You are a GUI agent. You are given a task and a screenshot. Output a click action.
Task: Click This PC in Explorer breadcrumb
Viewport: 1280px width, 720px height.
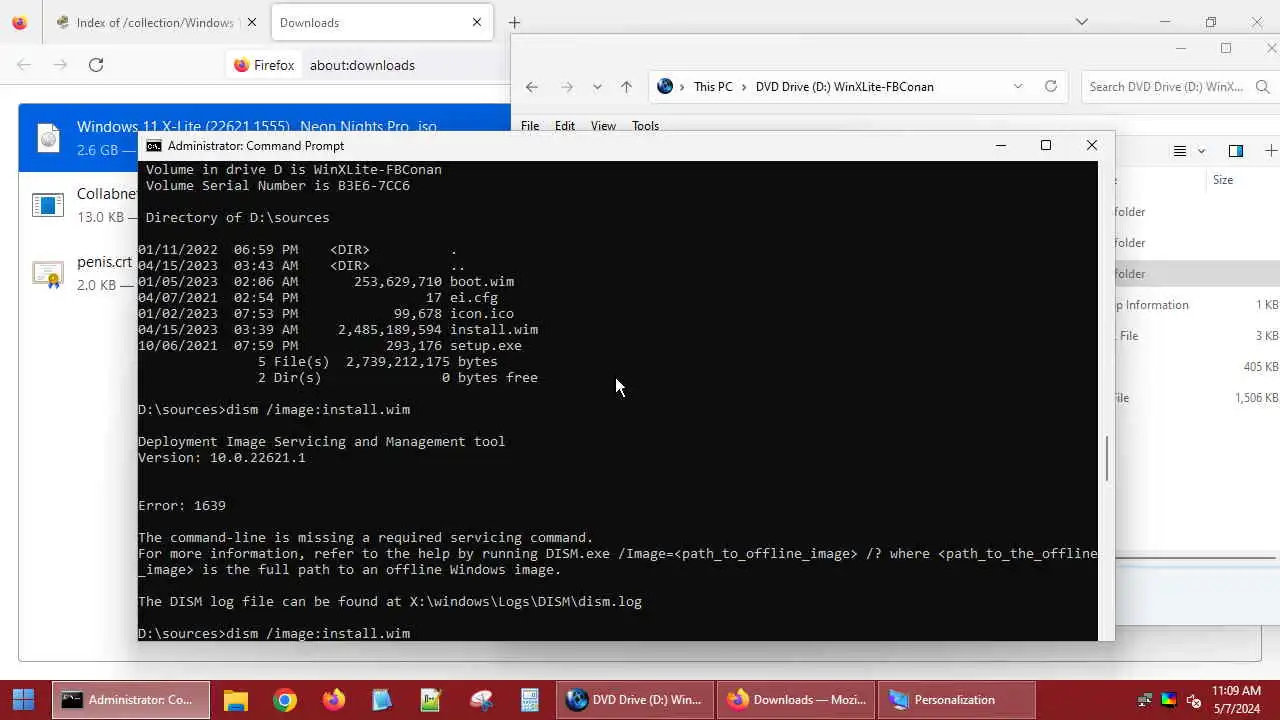(713, 87)
